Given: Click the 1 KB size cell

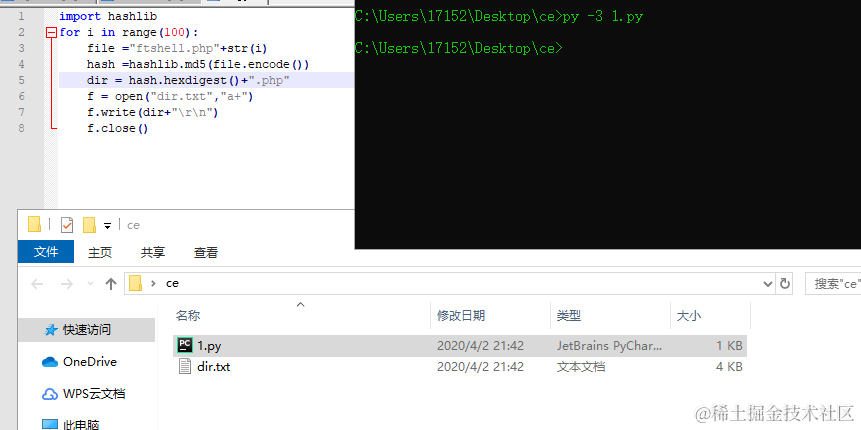Looking at the screenshot, I should pos(730,346).
